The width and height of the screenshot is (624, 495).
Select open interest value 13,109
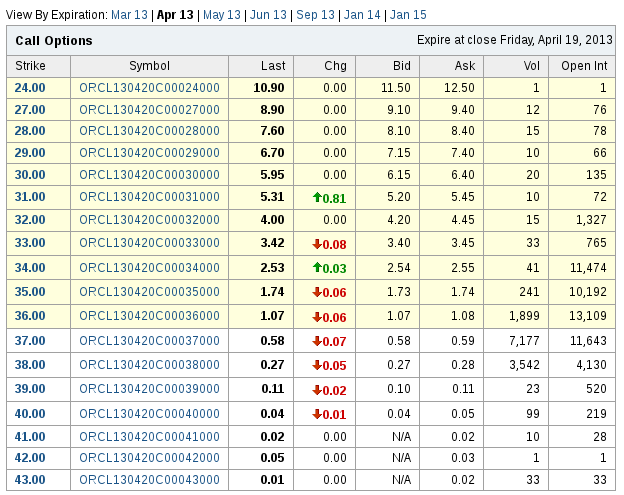click(588, 316)
